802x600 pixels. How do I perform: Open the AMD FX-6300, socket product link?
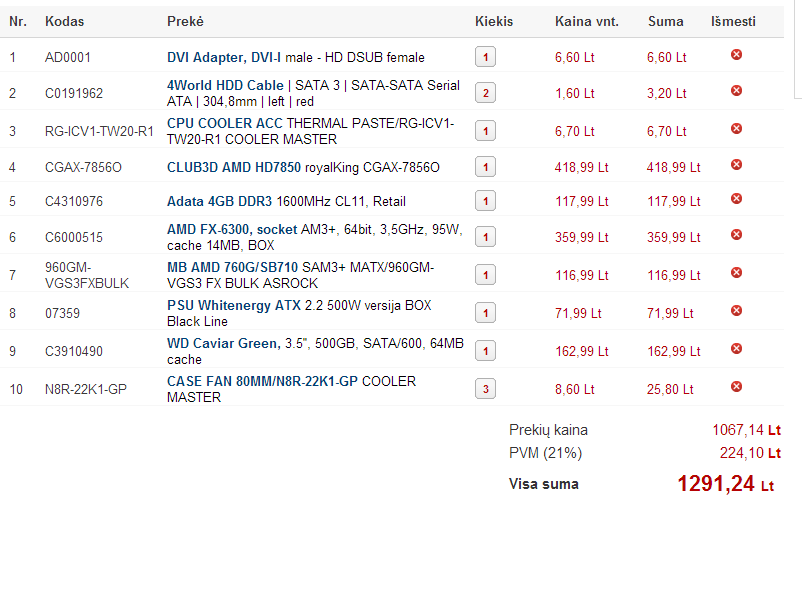[232, 229]
